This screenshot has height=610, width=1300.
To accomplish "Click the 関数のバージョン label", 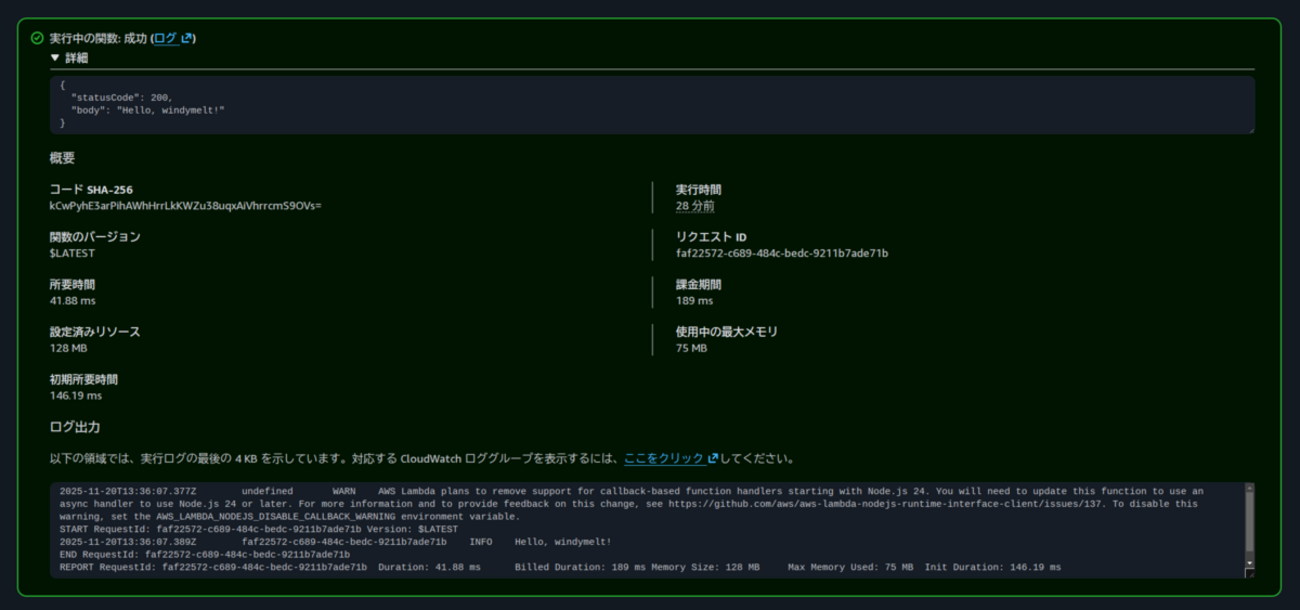I will [95, 237].
